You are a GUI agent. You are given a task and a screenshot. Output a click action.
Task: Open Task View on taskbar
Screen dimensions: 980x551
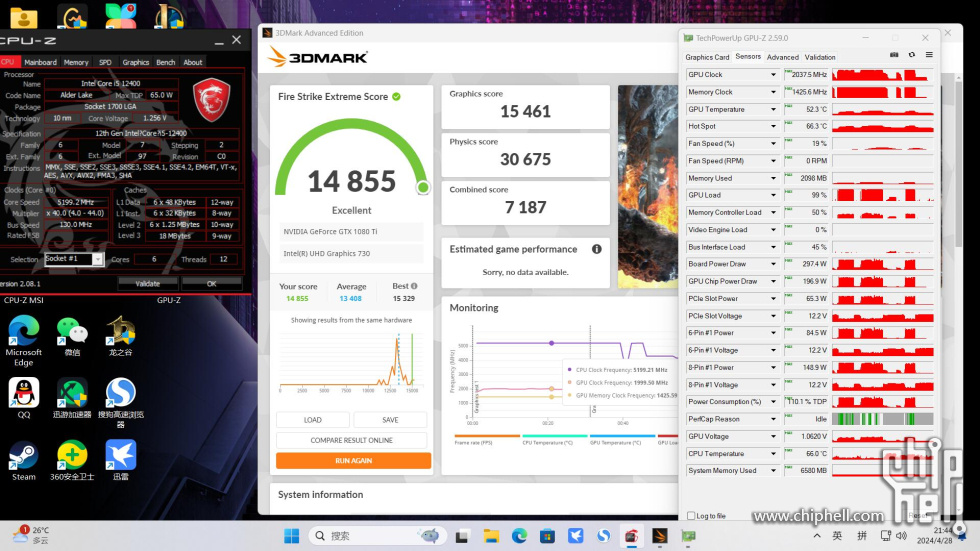462,536
